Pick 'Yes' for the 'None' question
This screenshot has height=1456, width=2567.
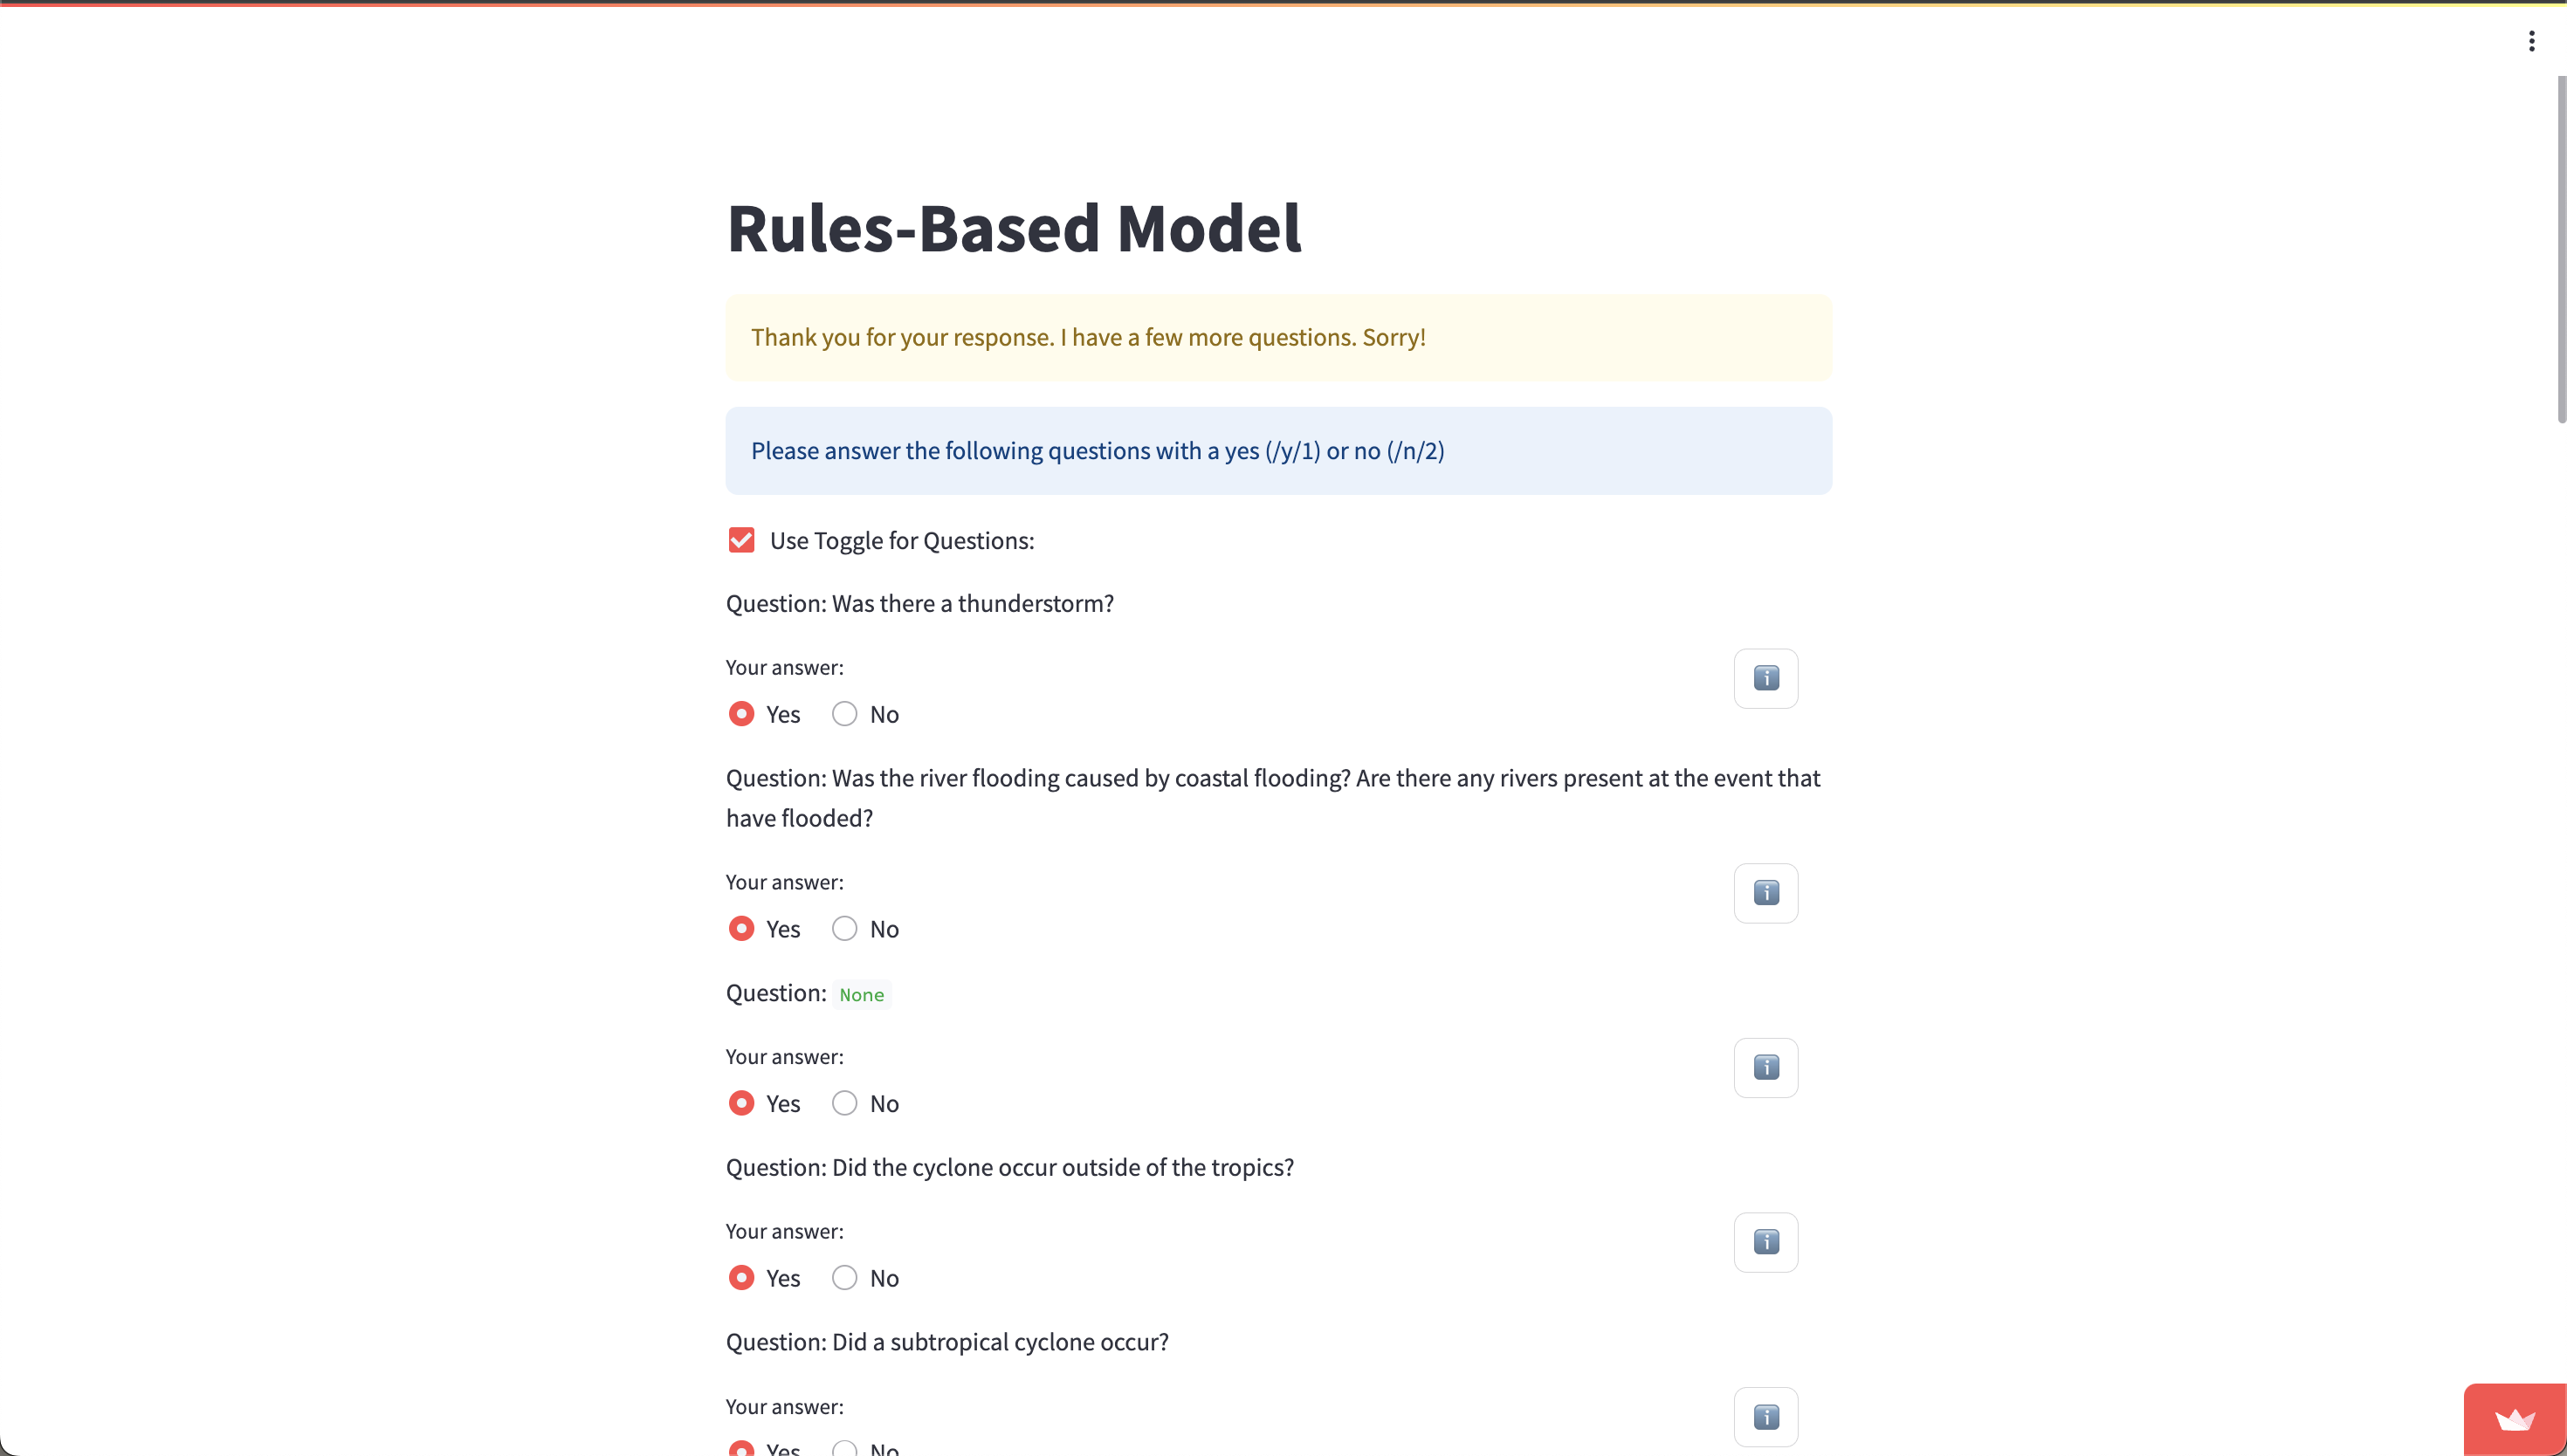[x=741, y=1103]
